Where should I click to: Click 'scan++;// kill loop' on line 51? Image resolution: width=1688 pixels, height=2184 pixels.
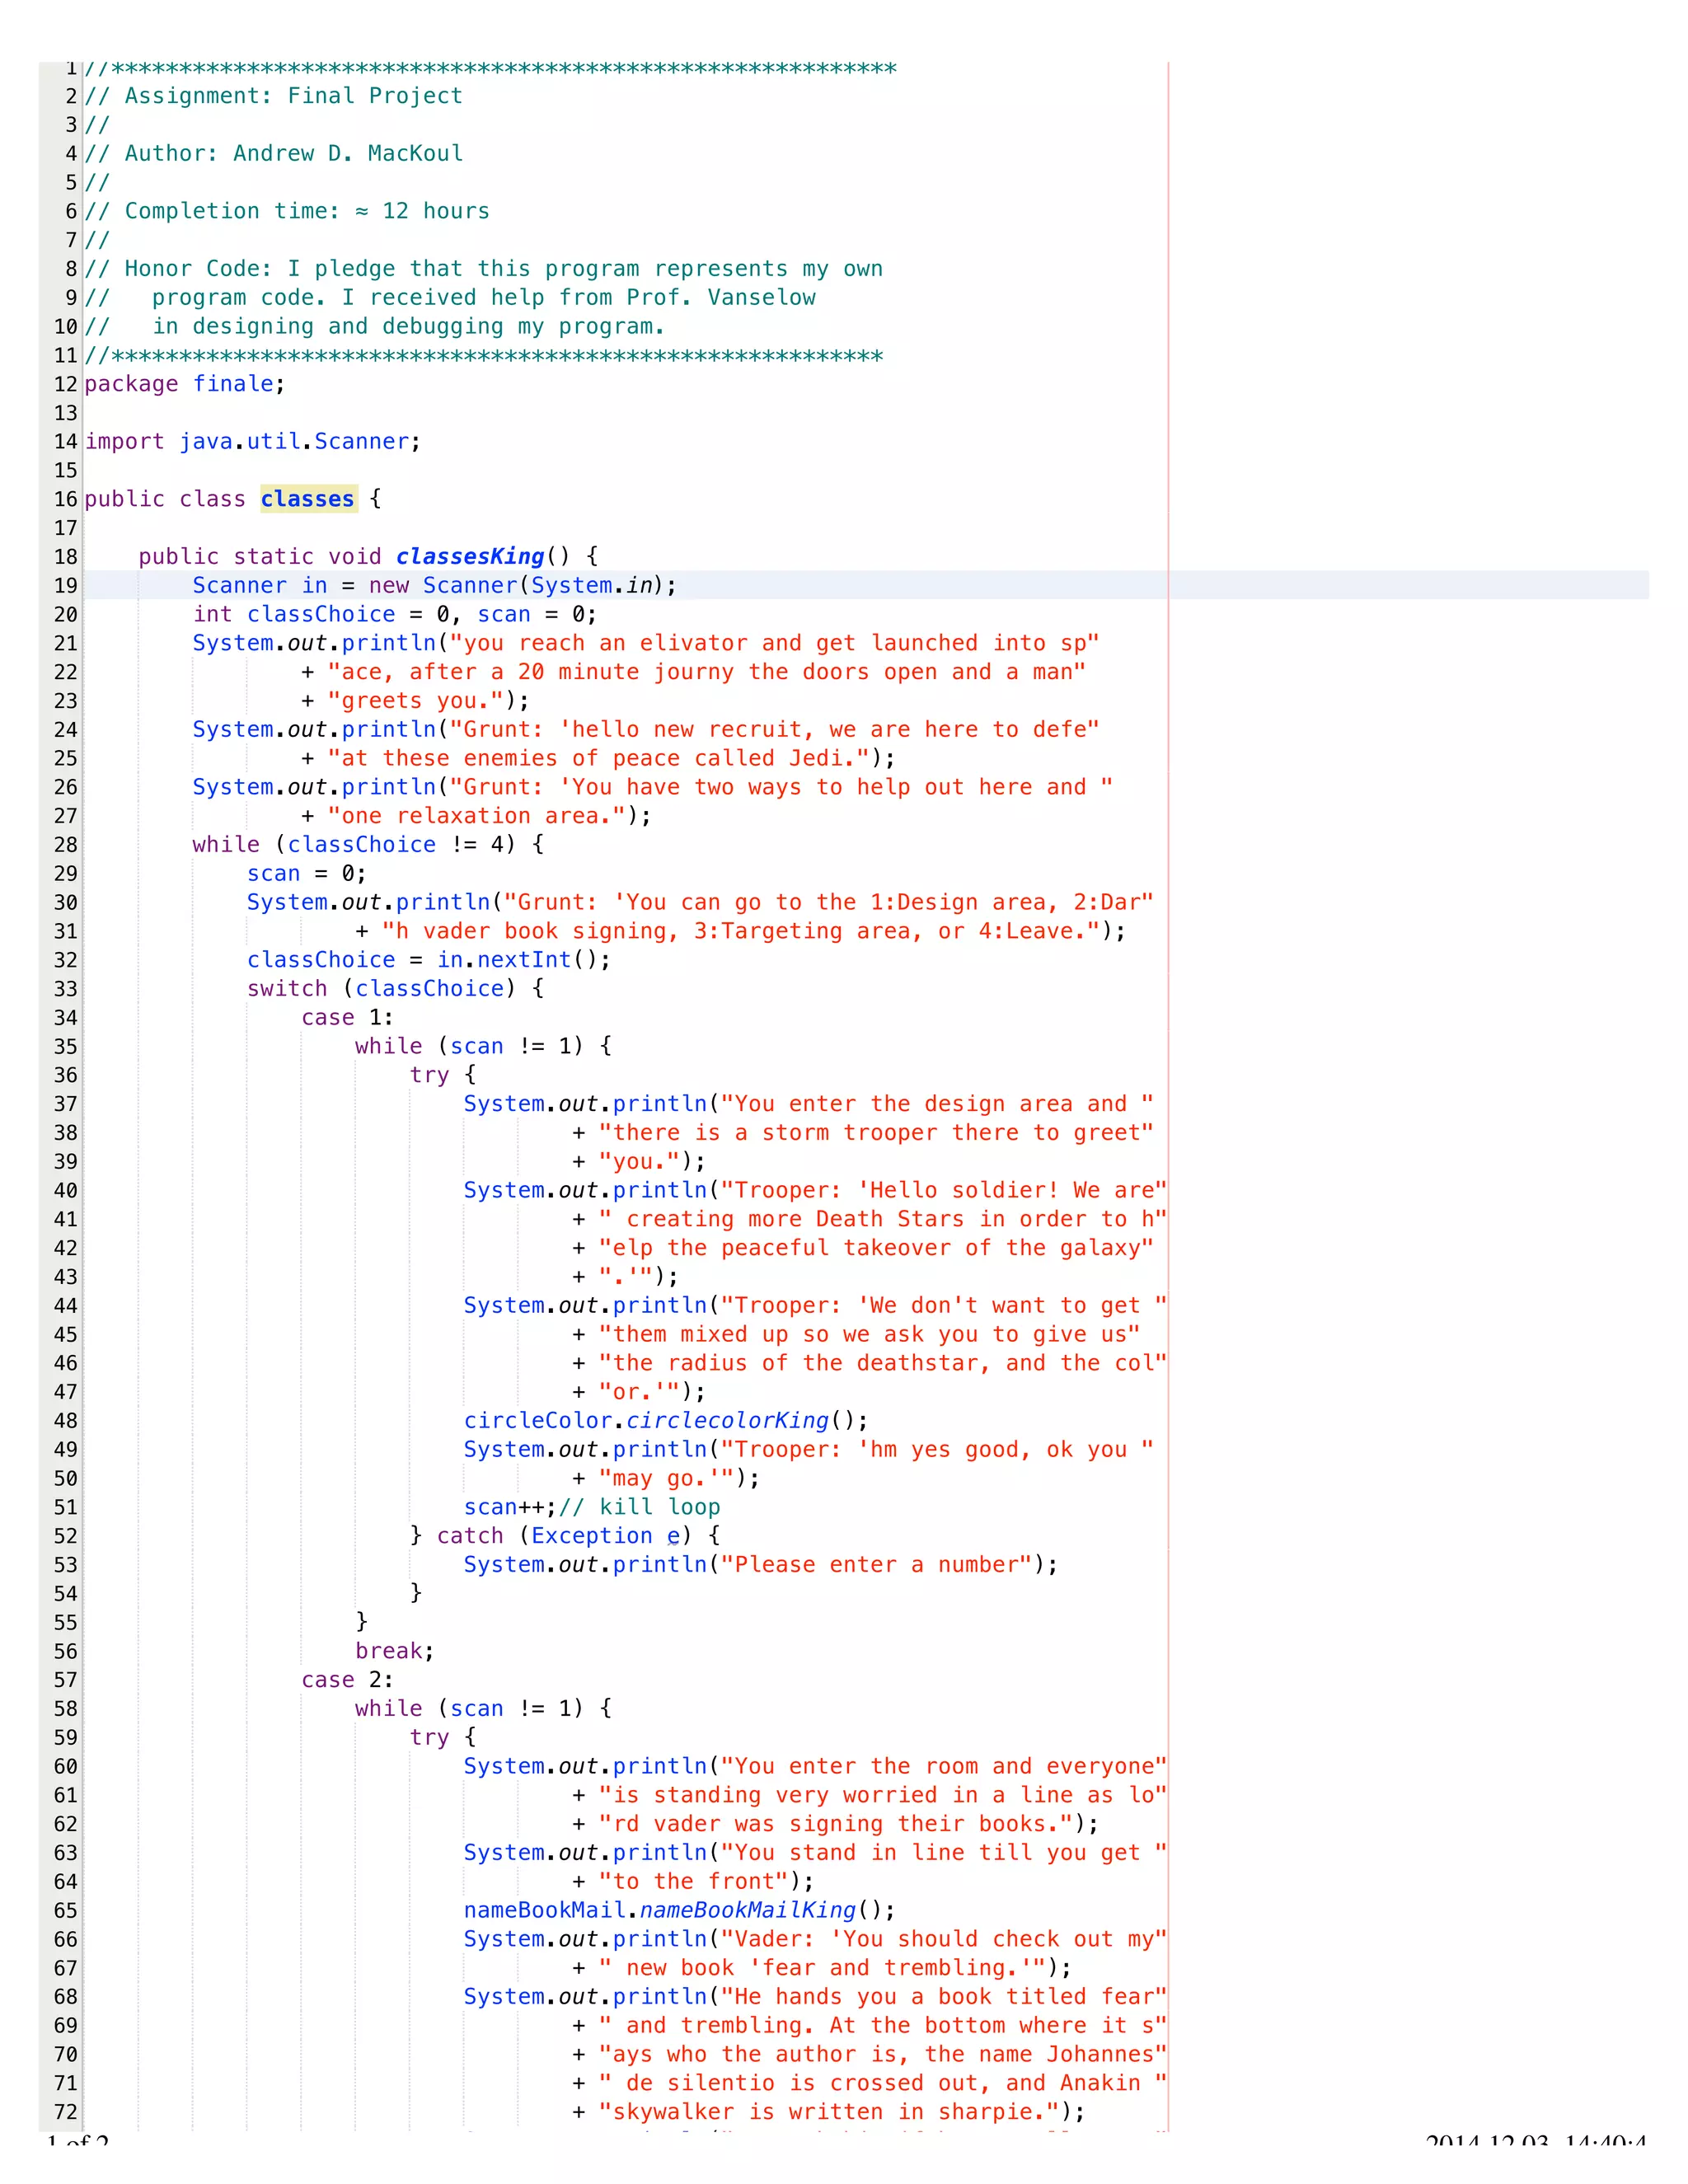tap(592, 1508)
